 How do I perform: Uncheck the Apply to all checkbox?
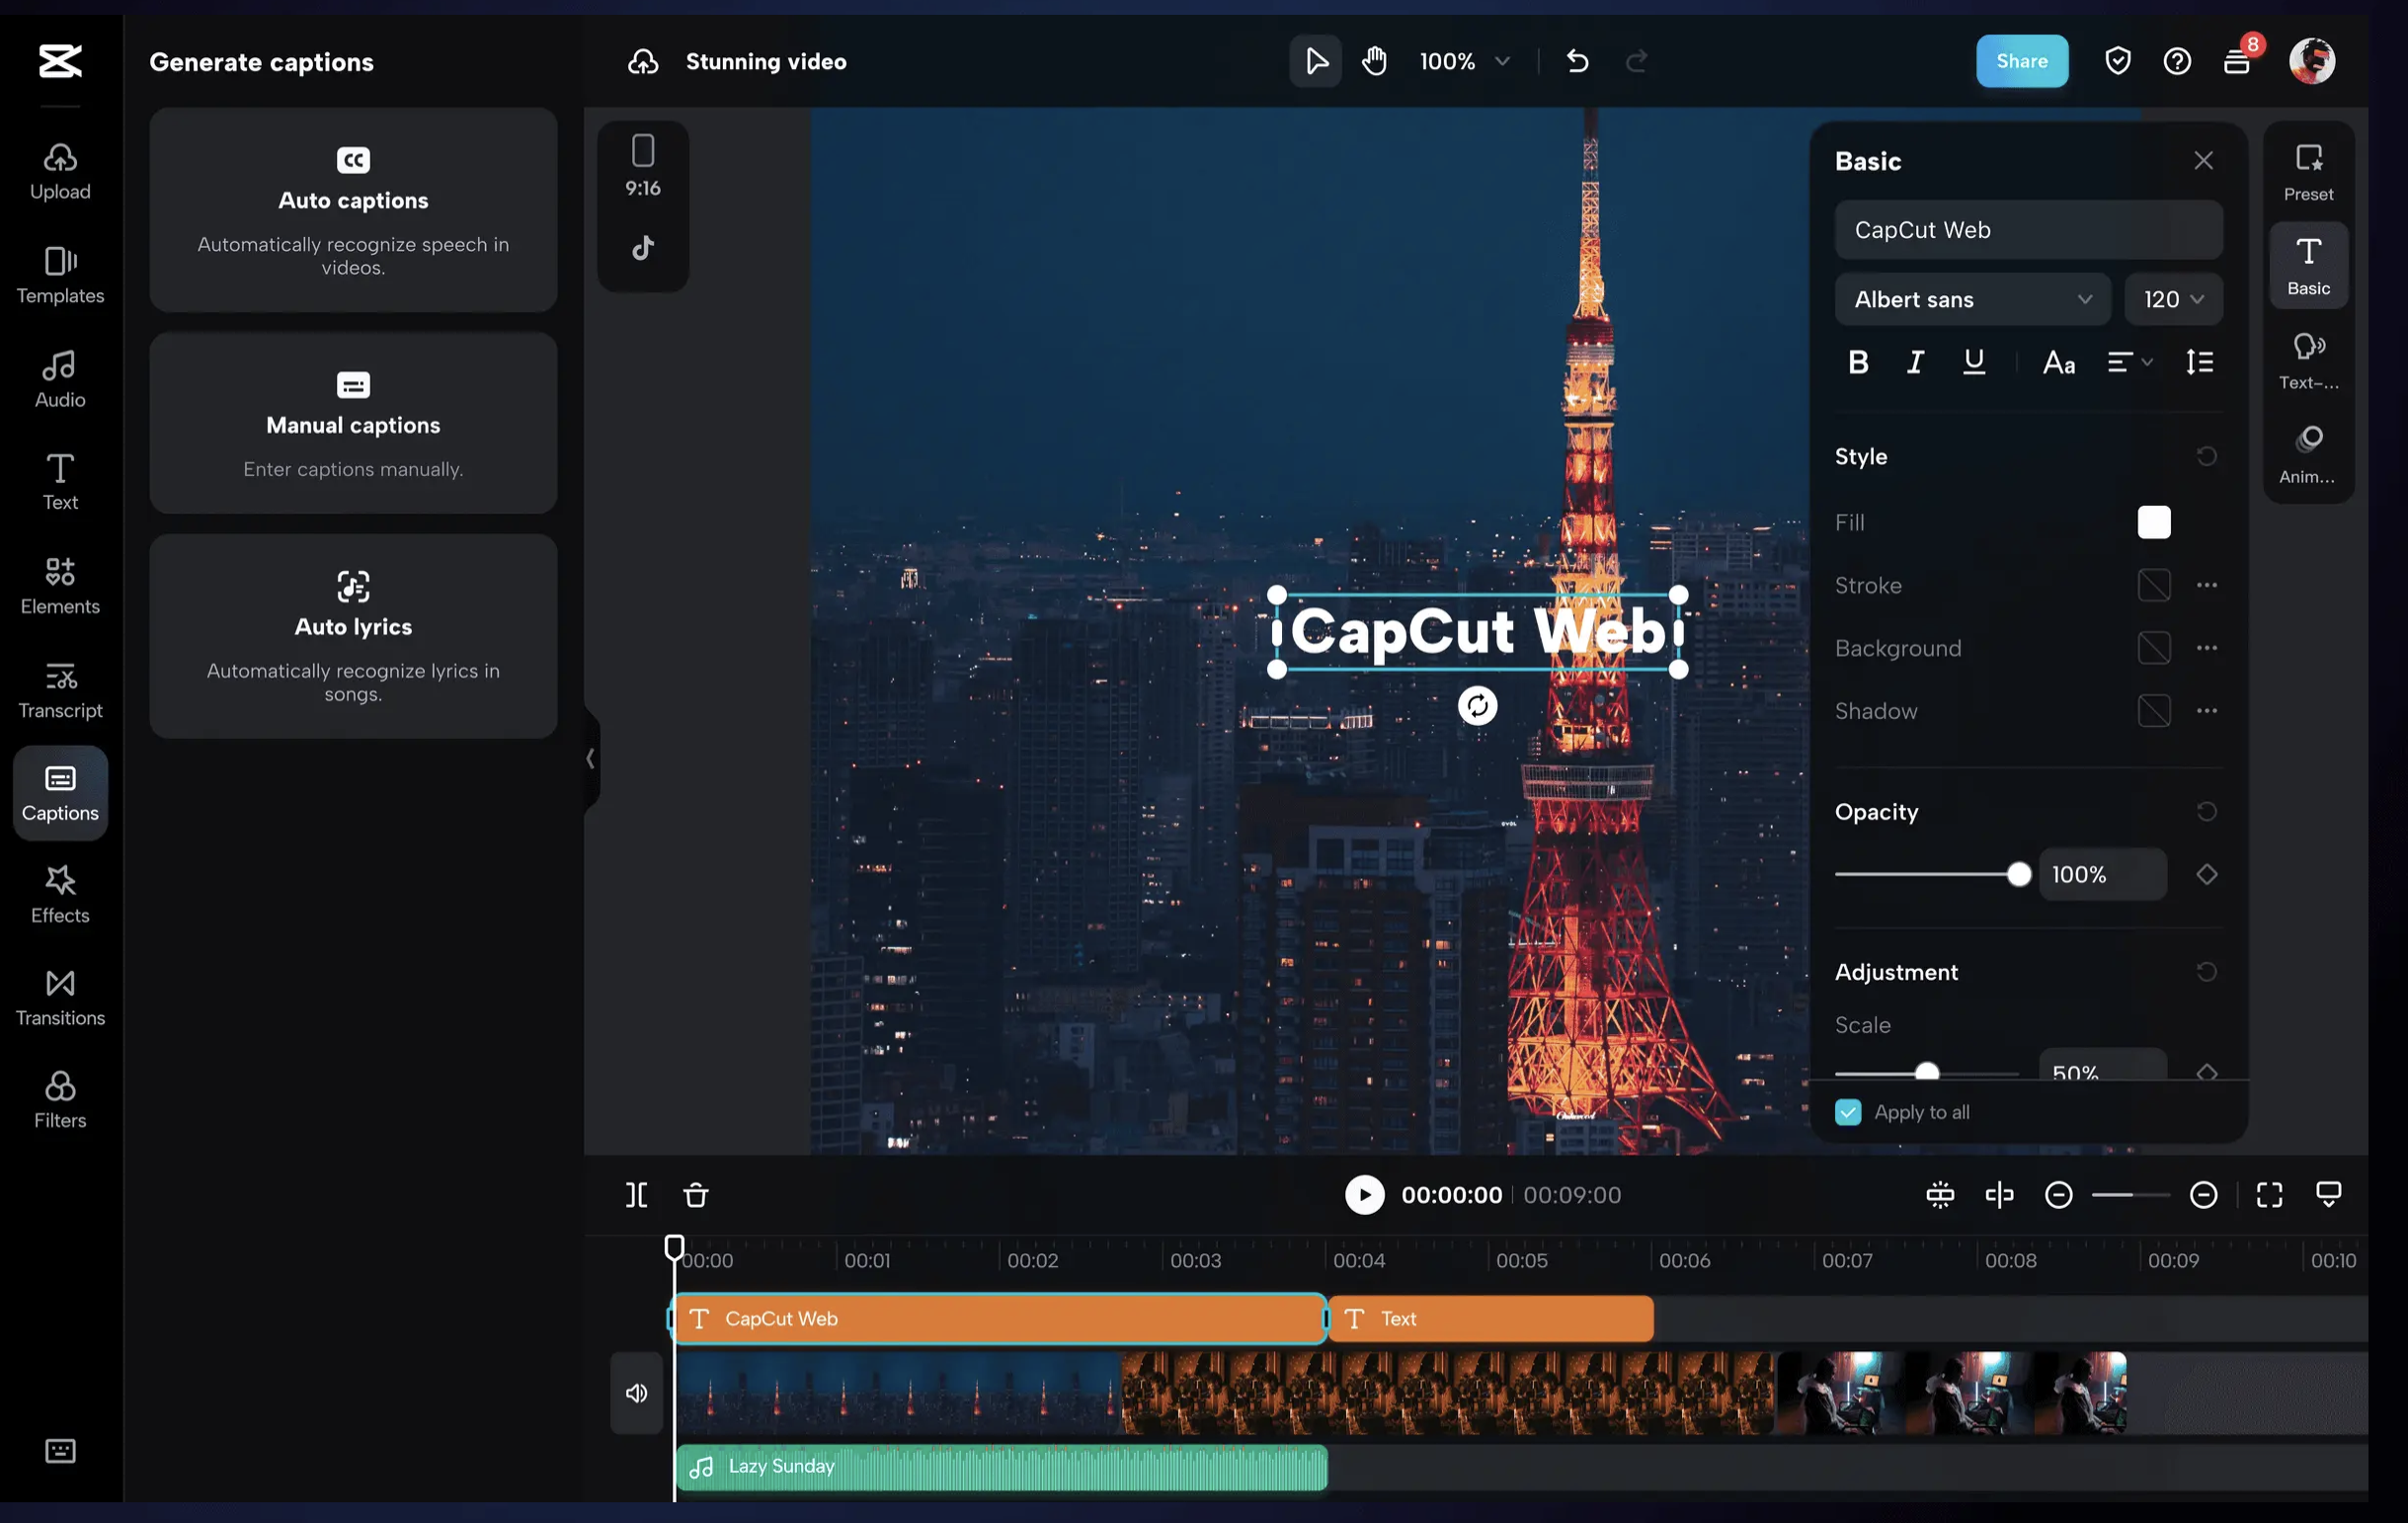[1848, 1112]
